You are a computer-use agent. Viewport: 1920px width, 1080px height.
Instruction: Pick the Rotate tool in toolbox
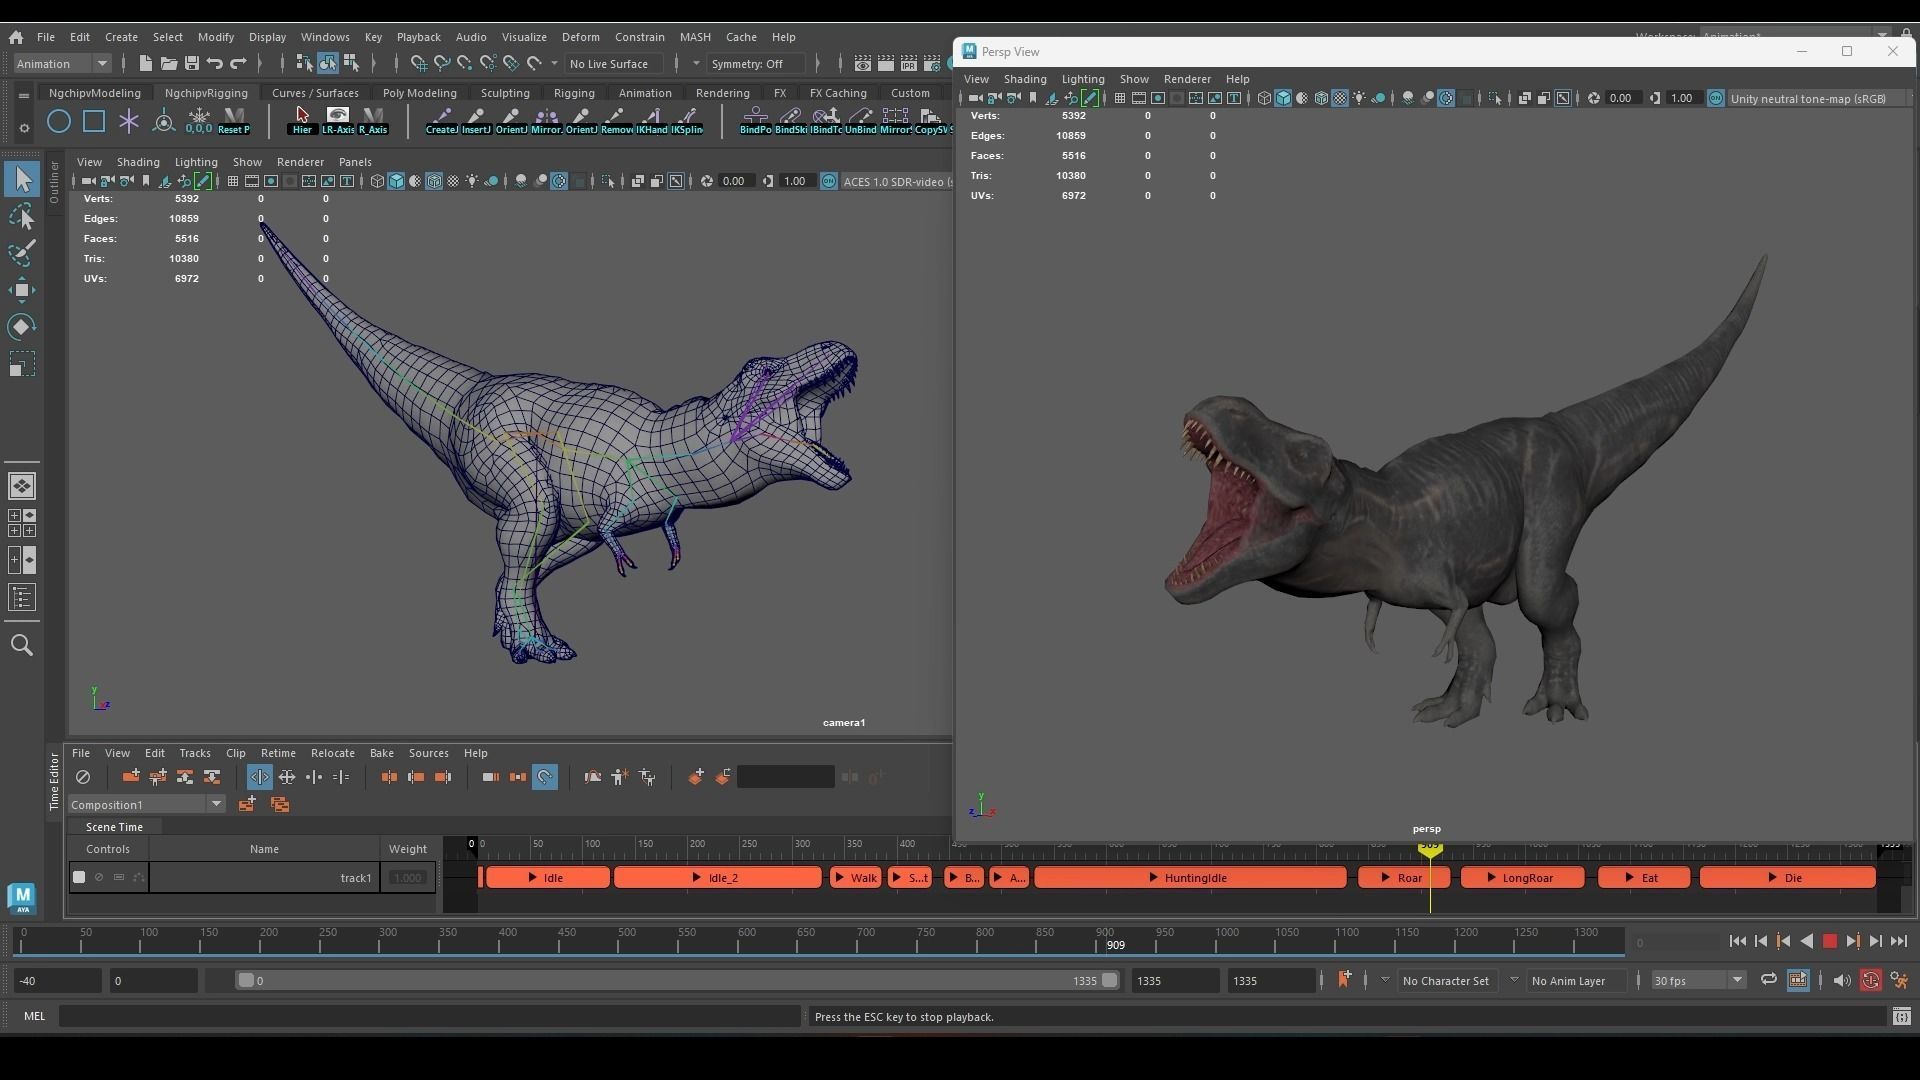pyautogui.click(x=22, y=327)
